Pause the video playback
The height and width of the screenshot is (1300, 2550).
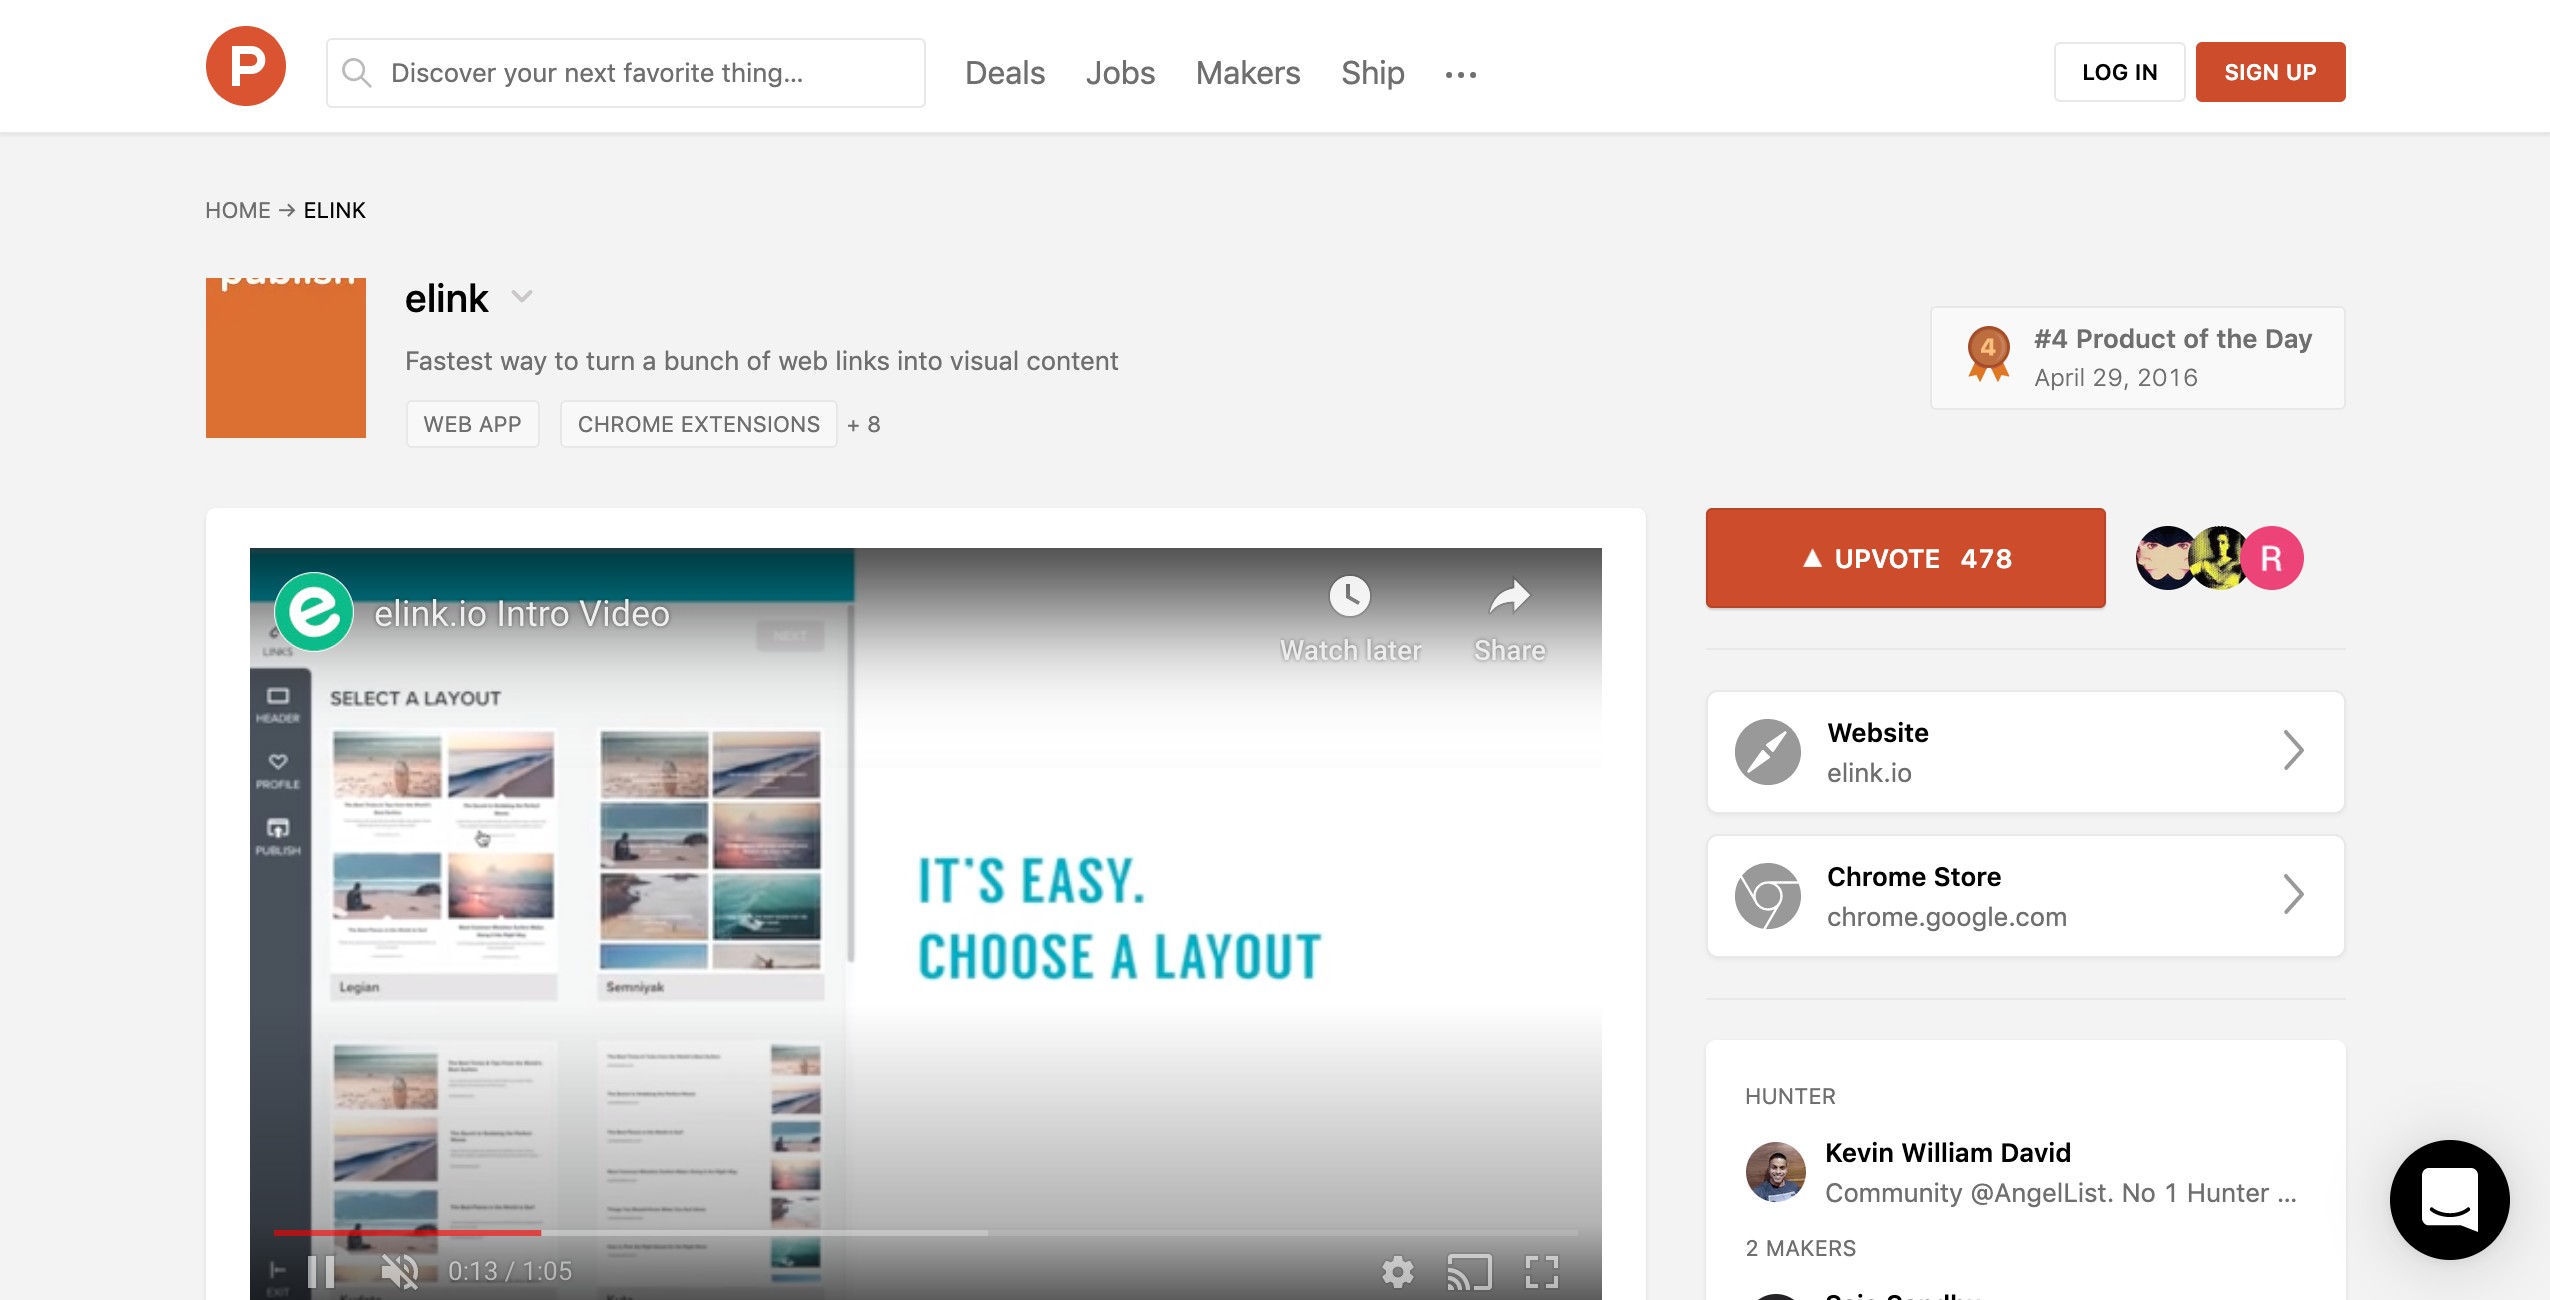coord(321,1271)
